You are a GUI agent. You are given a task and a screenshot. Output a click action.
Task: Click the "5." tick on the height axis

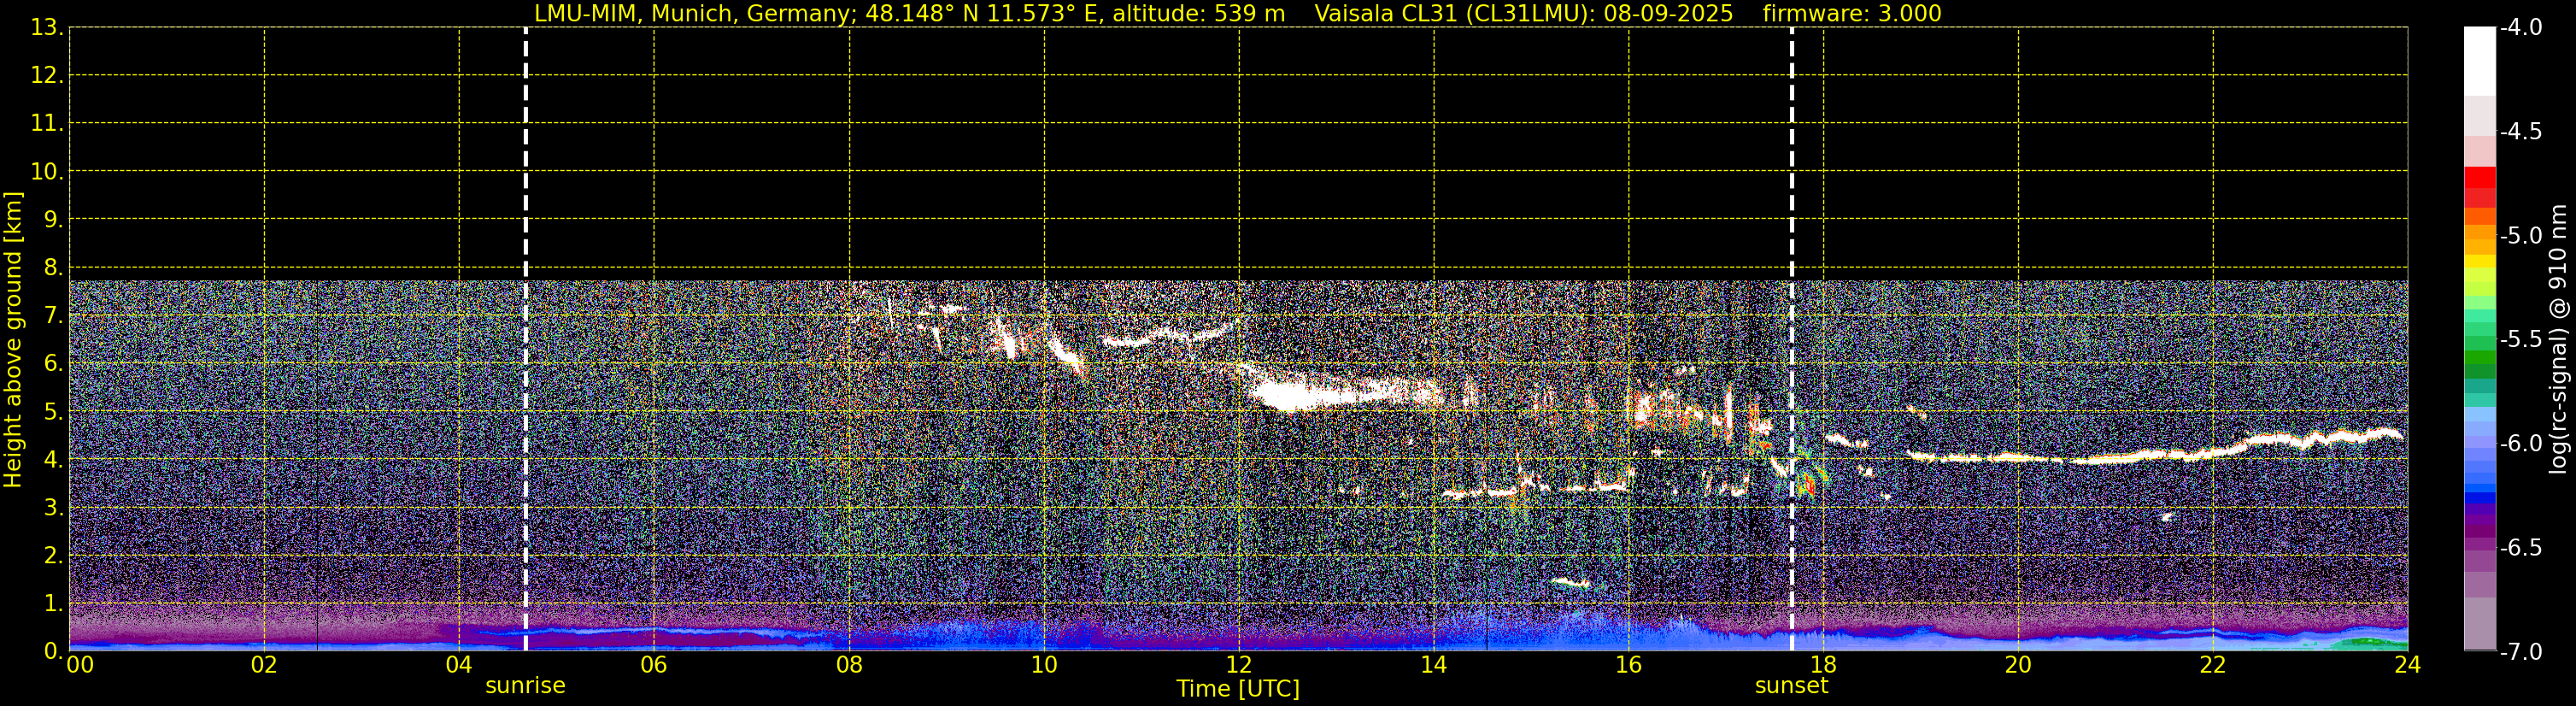[53, 411]
